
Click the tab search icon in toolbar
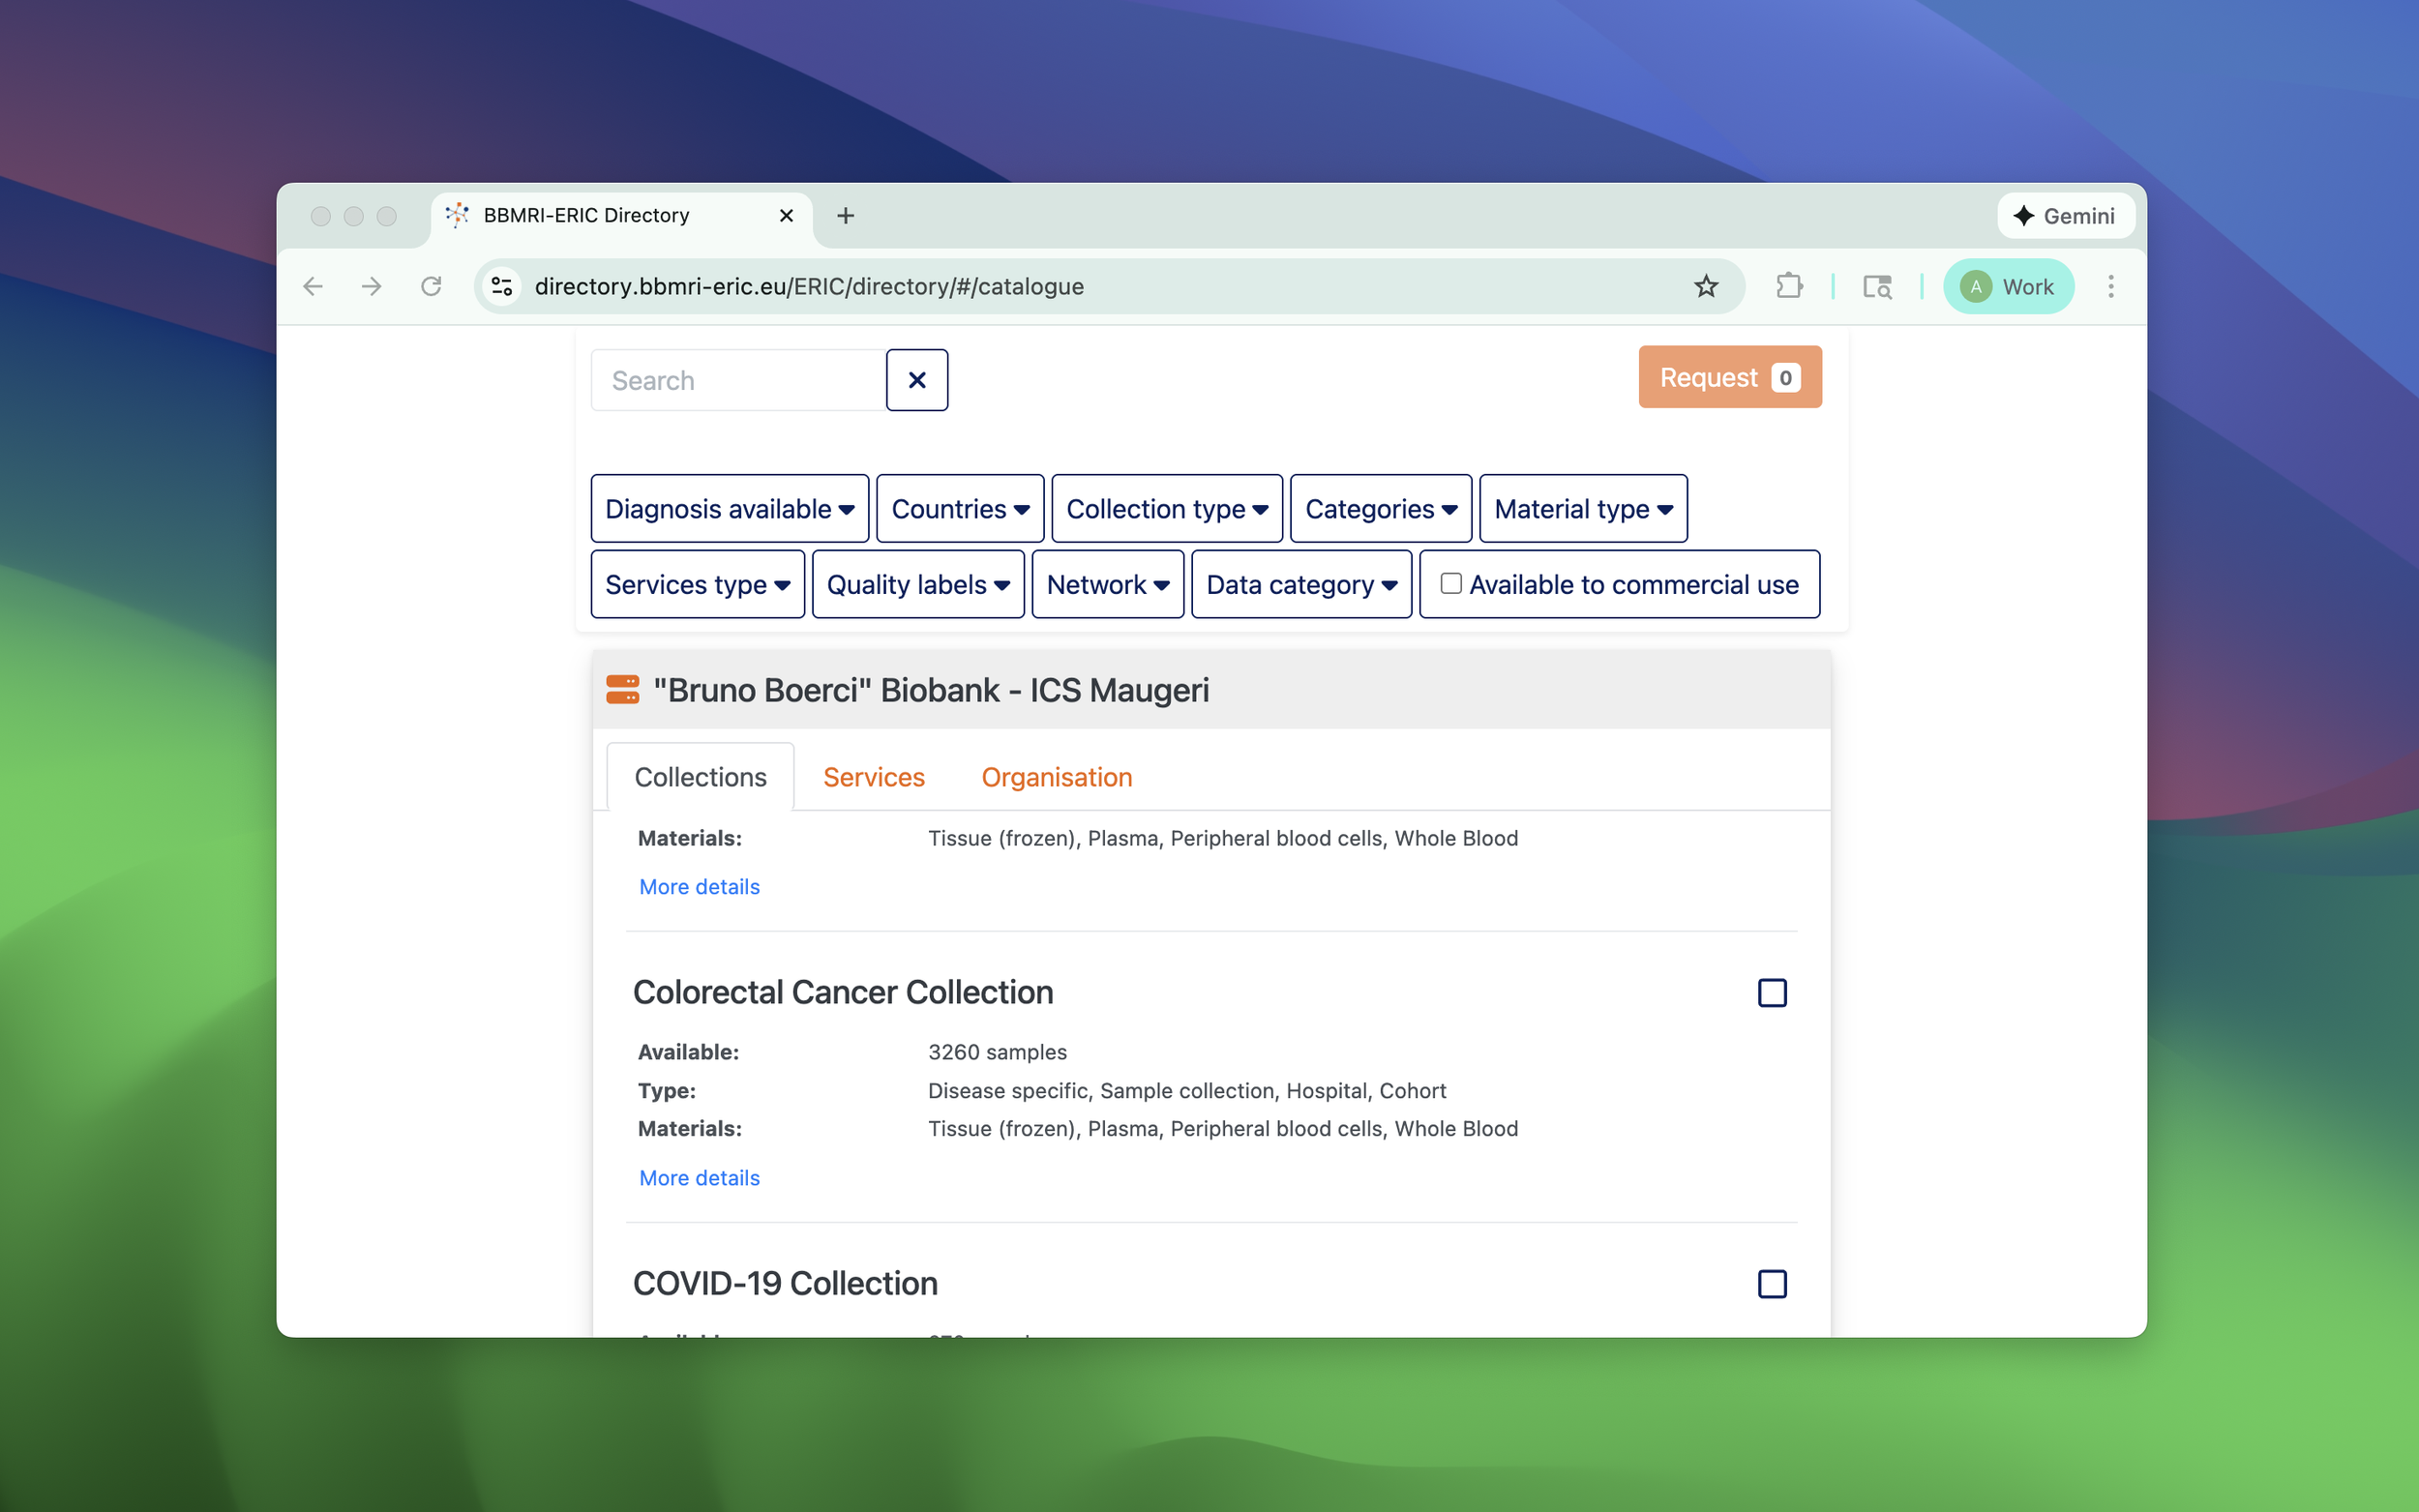[x=1876, y=287]
